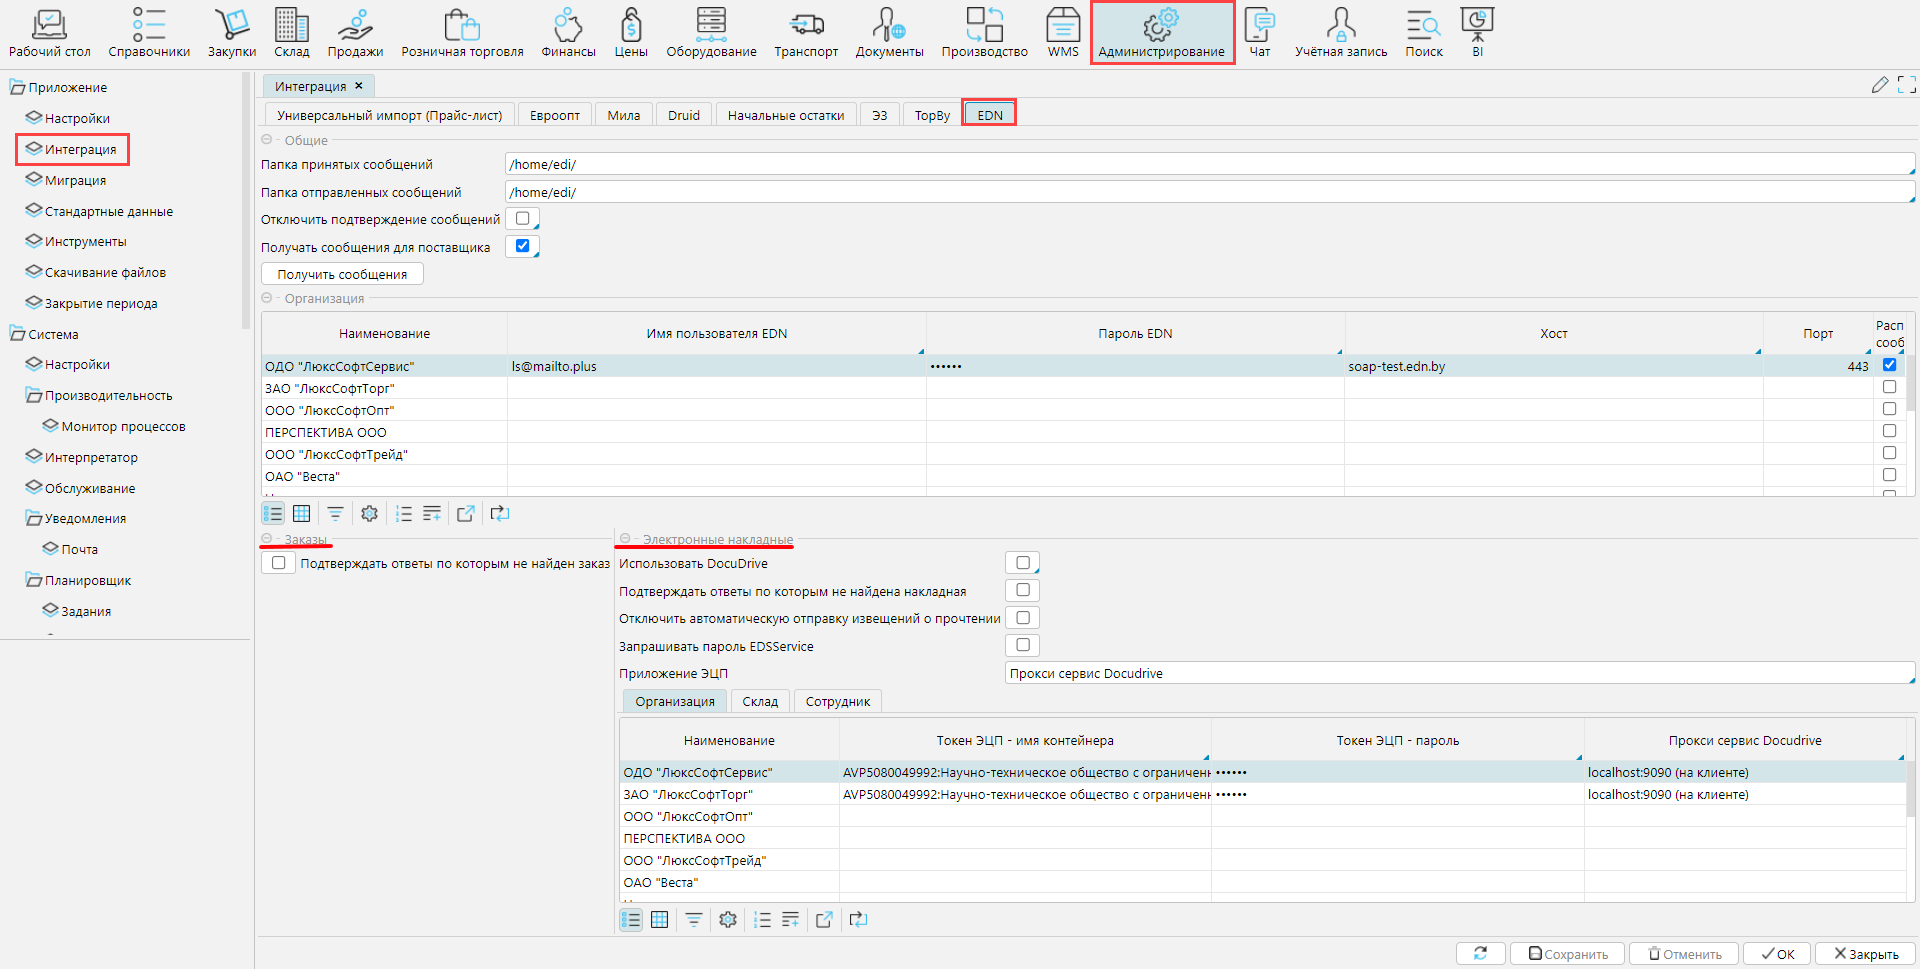This screenshot has height=969, width=1920.
Task: Enable Отключить подтверждение сообщений checkbox
Action: [522, 219]
